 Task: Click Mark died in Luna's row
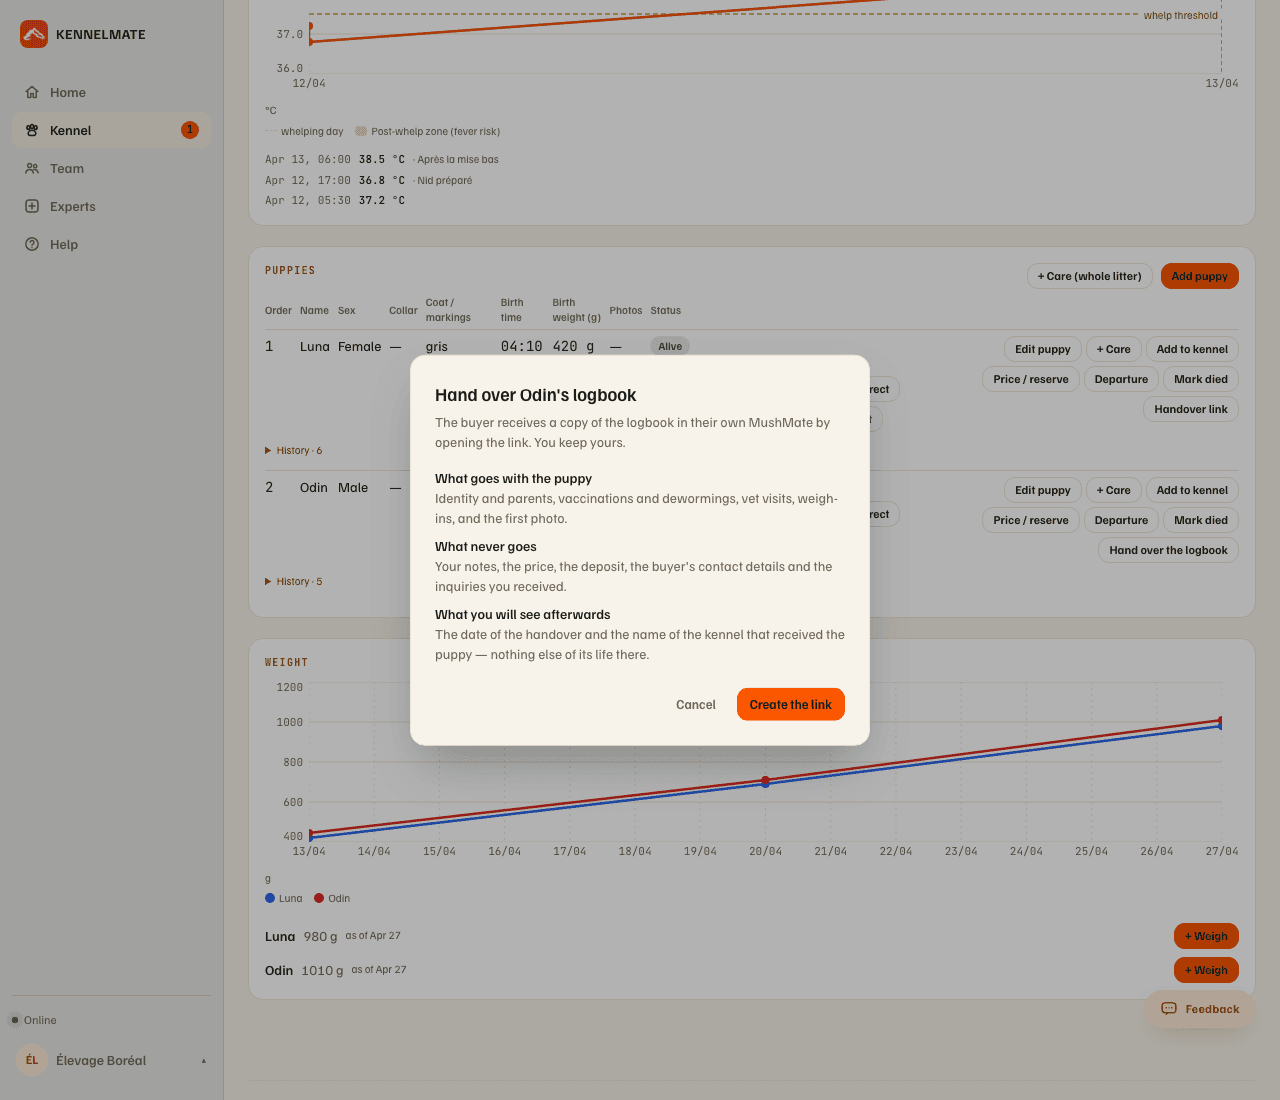(1201, 379)
